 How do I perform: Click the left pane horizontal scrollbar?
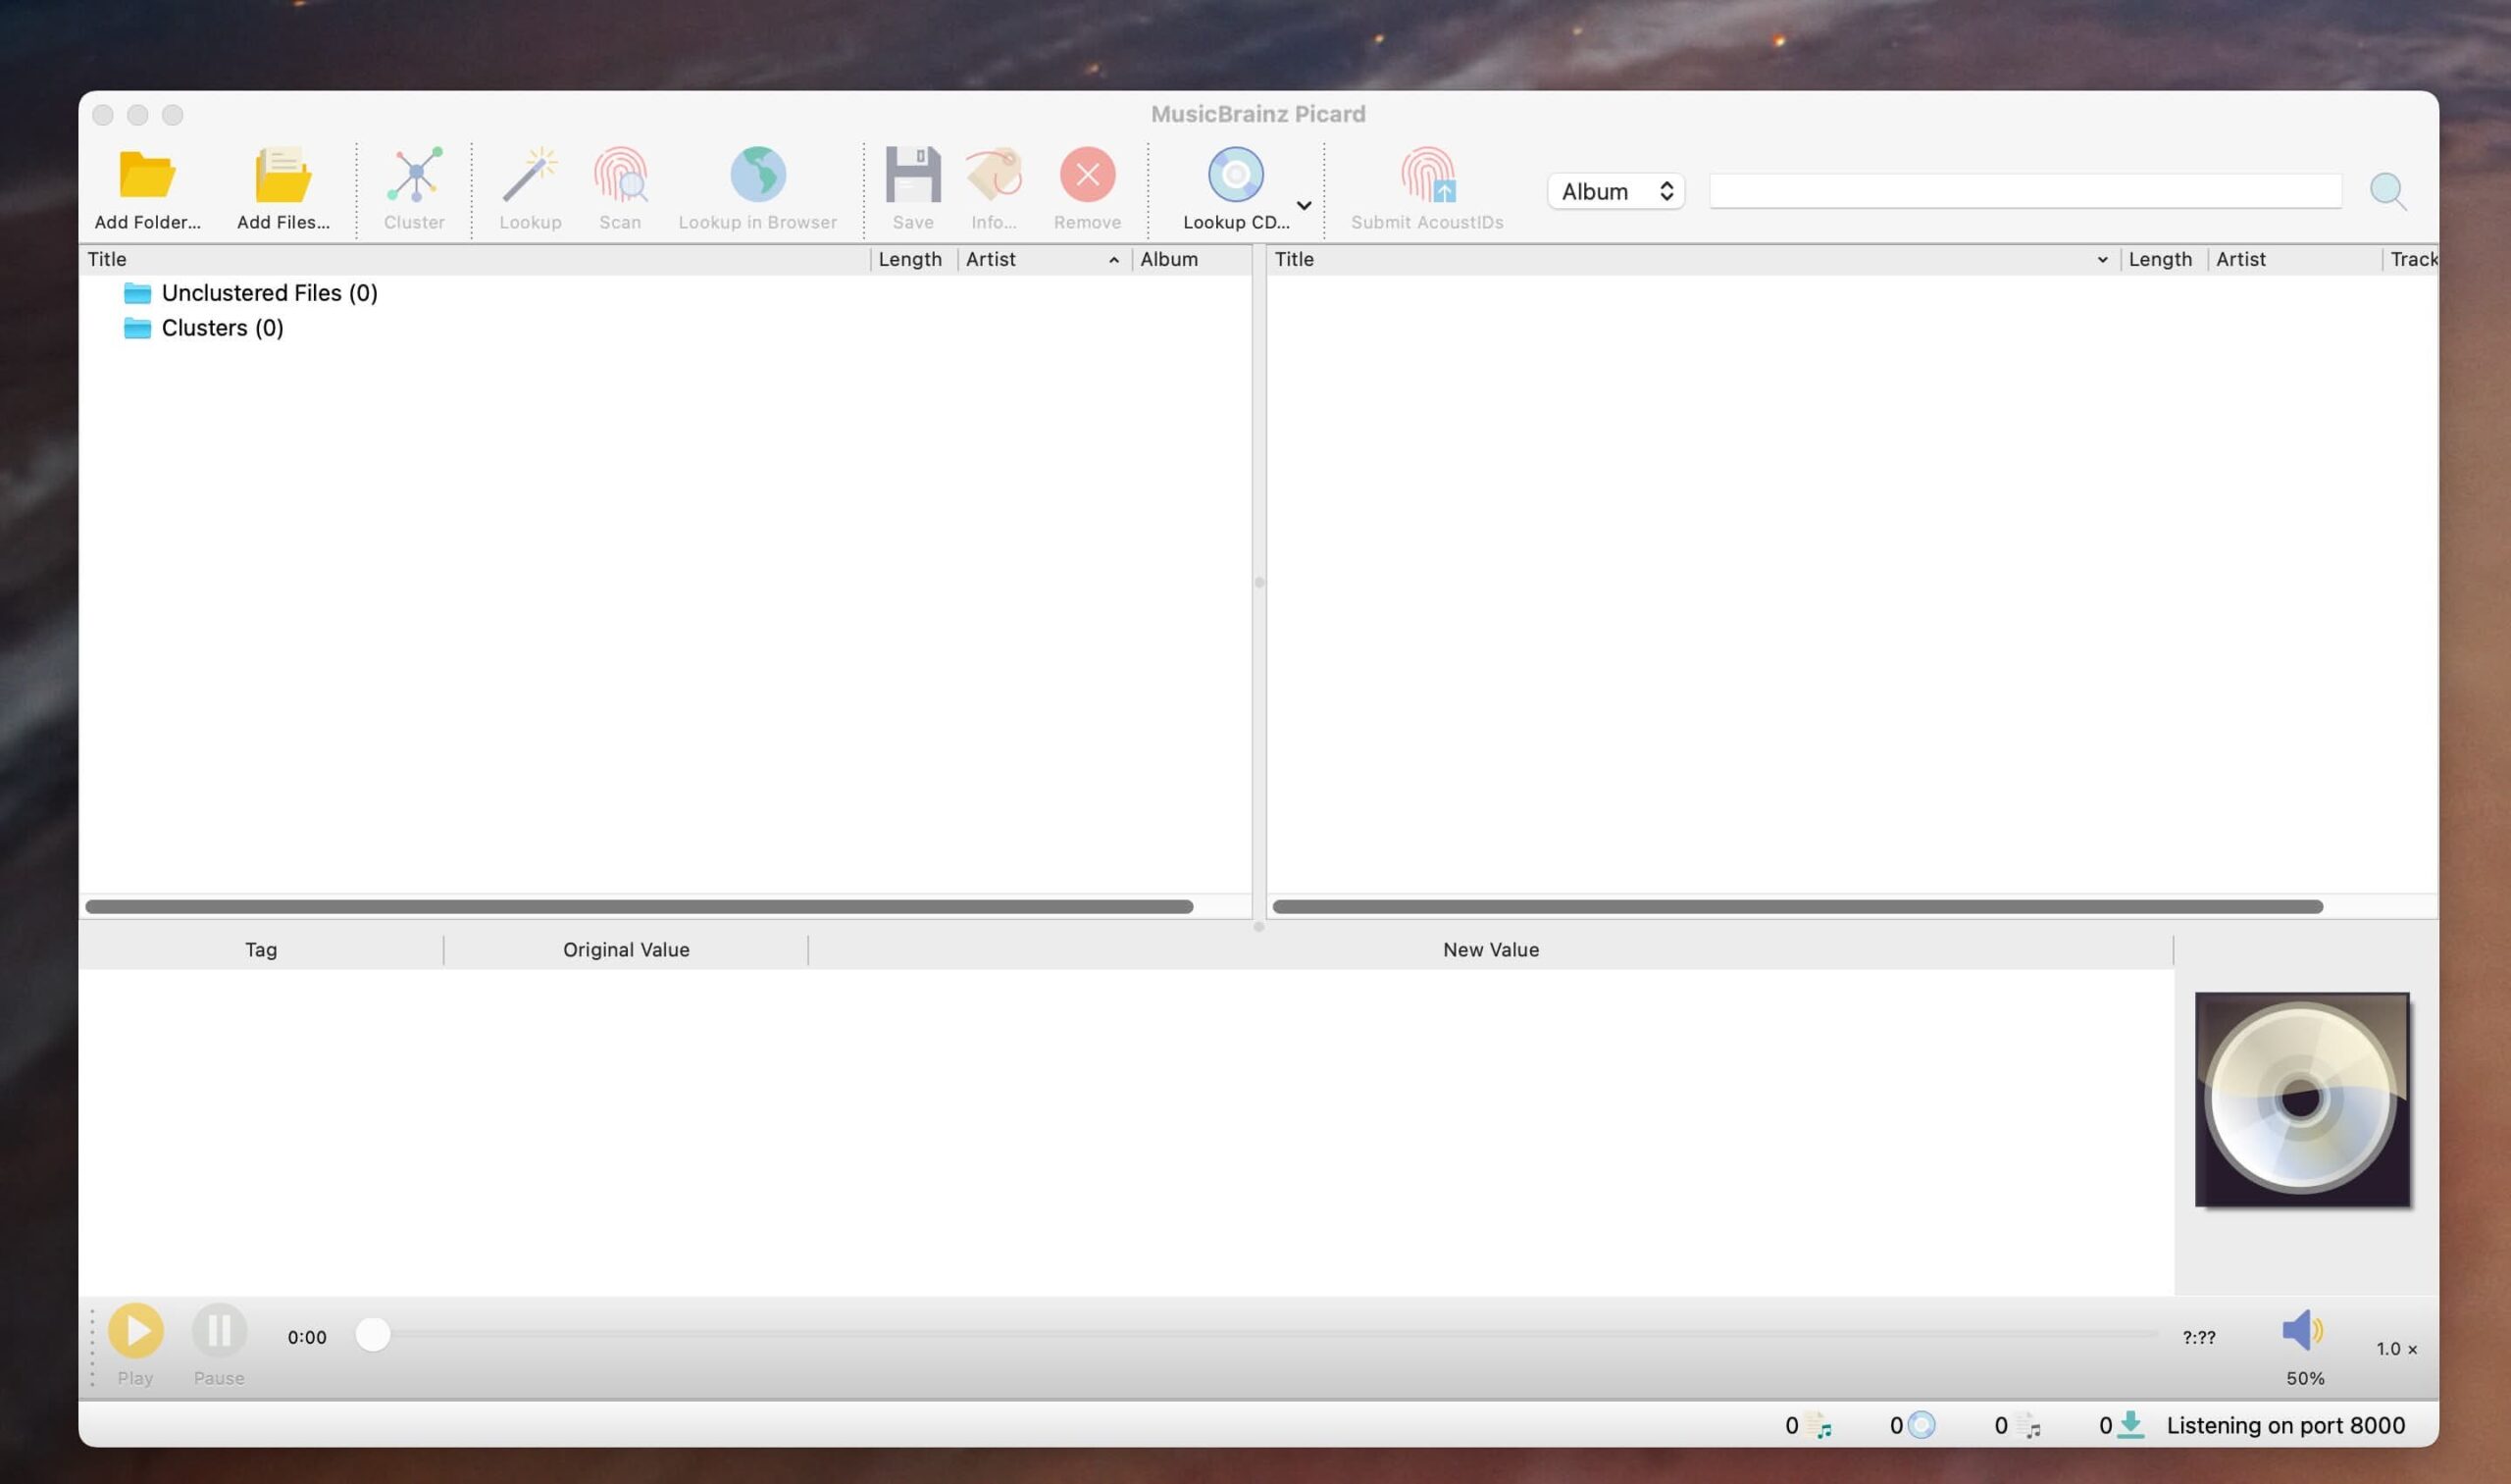tap(639, 907)
